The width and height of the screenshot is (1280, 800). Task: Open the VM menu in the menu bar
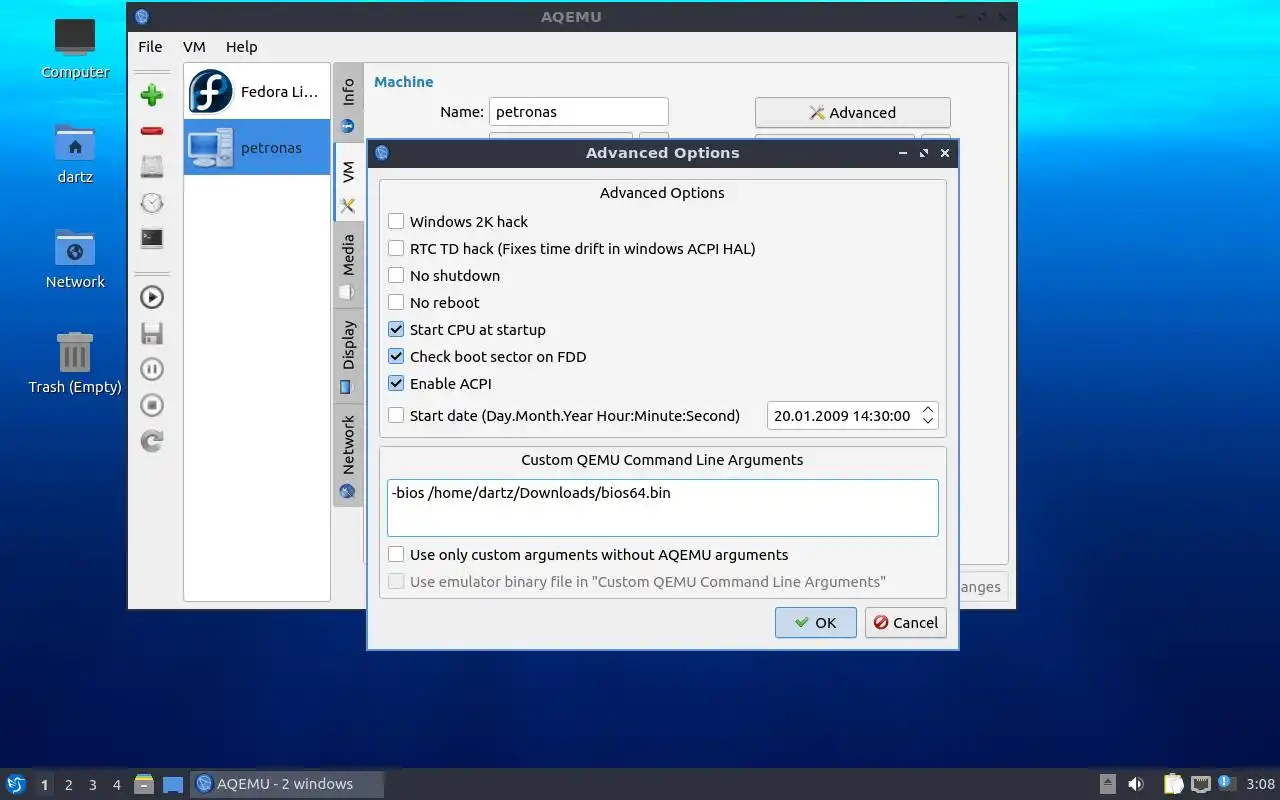point(194,46)
